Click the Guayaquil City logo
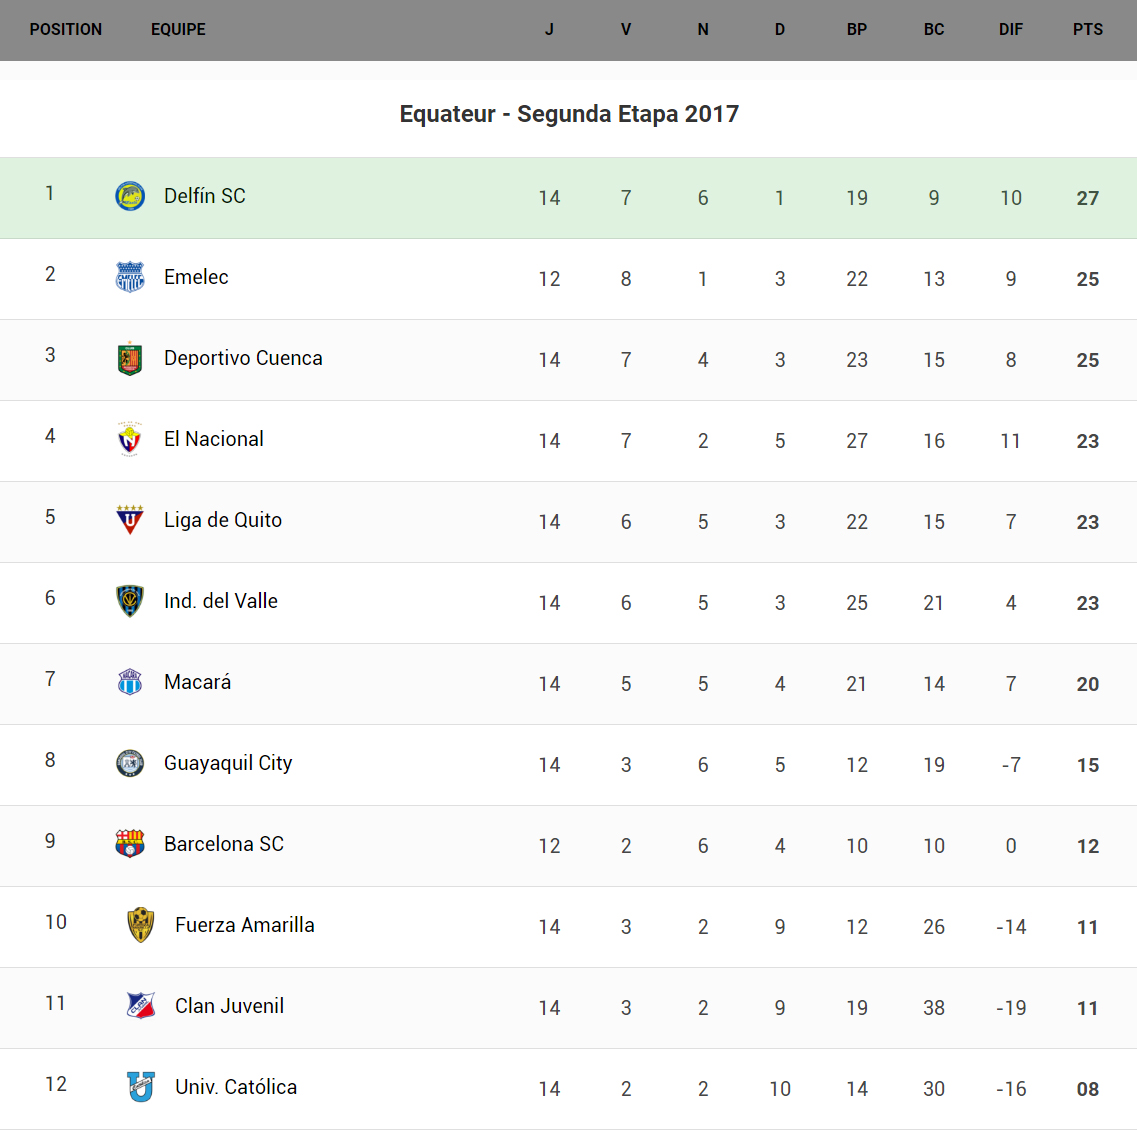The width and height of the screenshot is (1137, 1132). click(x=130, y=763)
